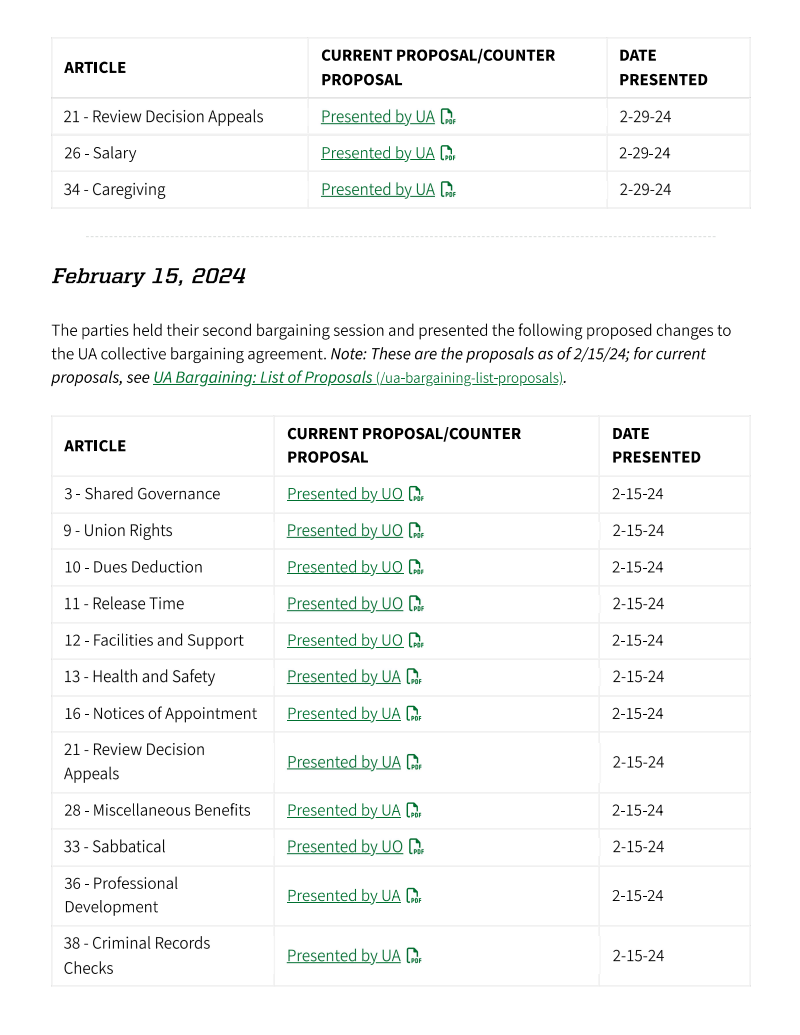Open Presented by UA link for Miscellaneous Benefits
800x1035 pixels.
click(x=343, y=810)
